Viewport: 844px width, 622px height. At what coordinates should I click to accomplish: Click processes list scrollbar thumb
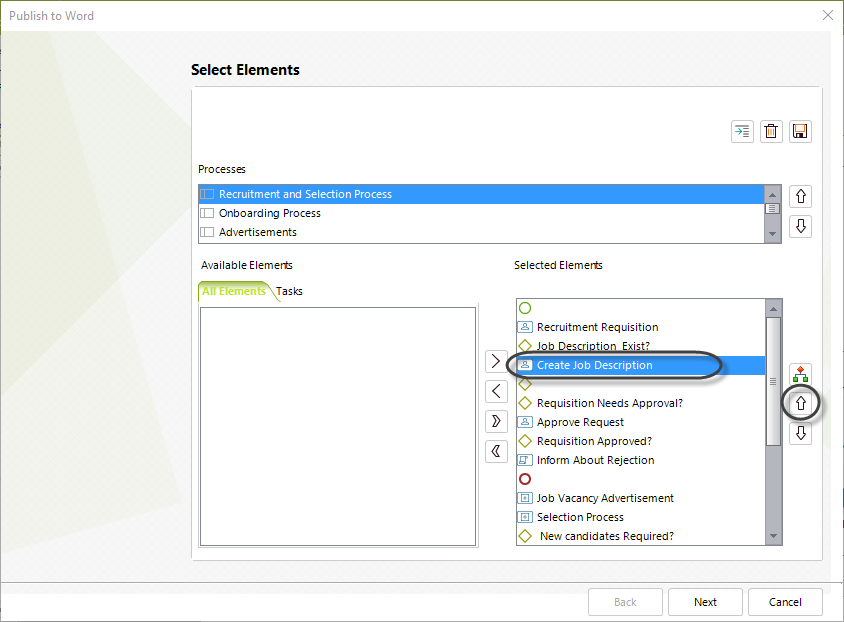point(772,208)
